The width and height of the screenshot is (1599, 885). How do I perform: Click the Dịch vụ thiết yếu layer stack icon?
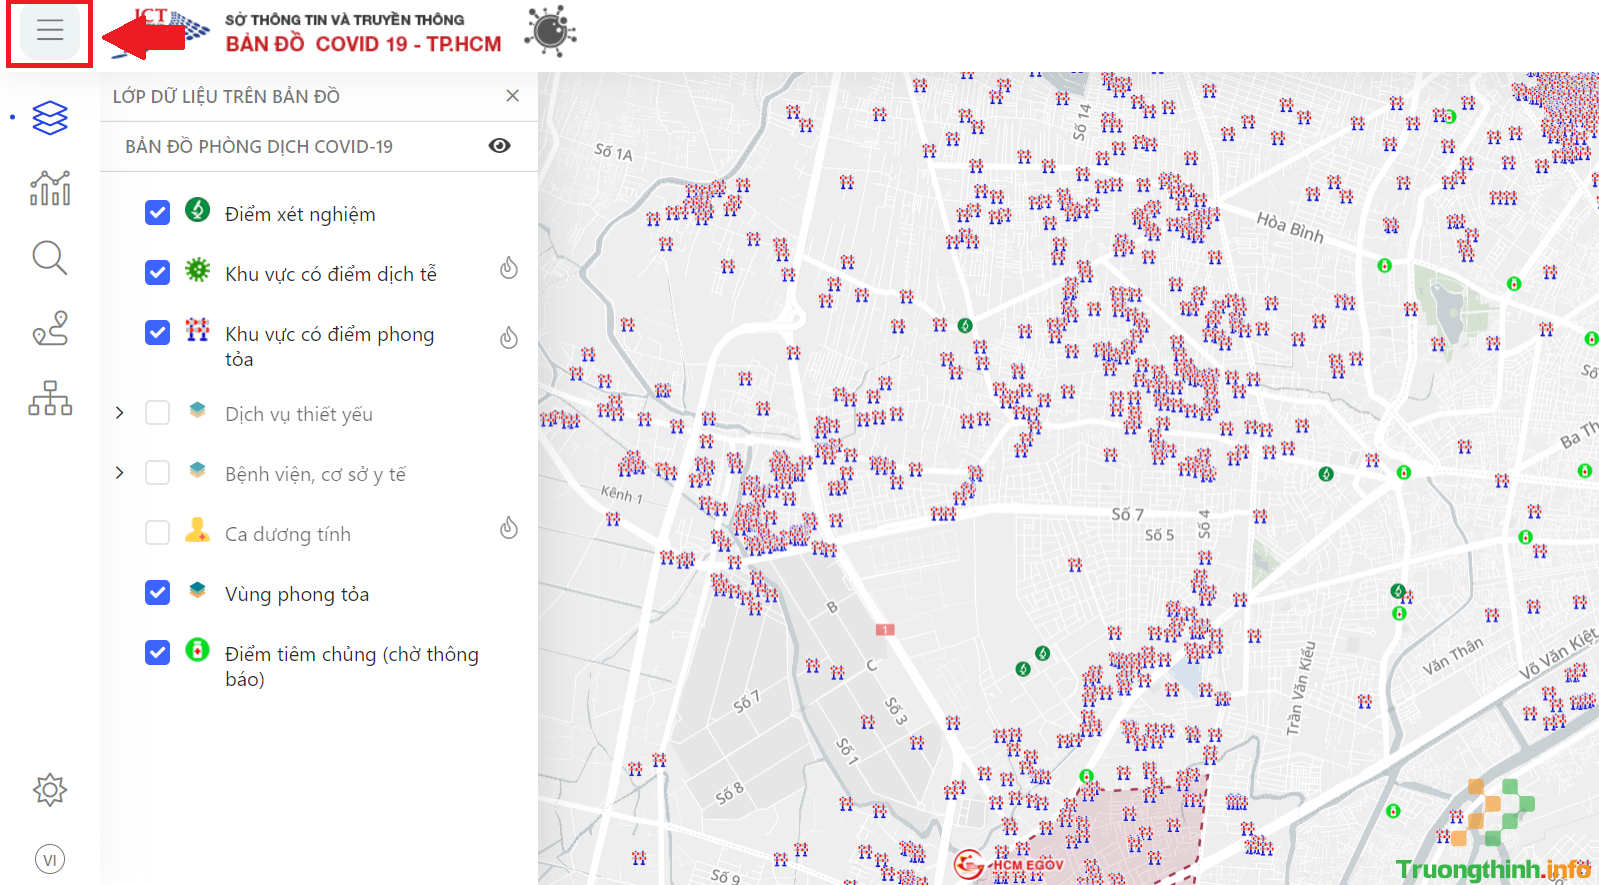197,410
